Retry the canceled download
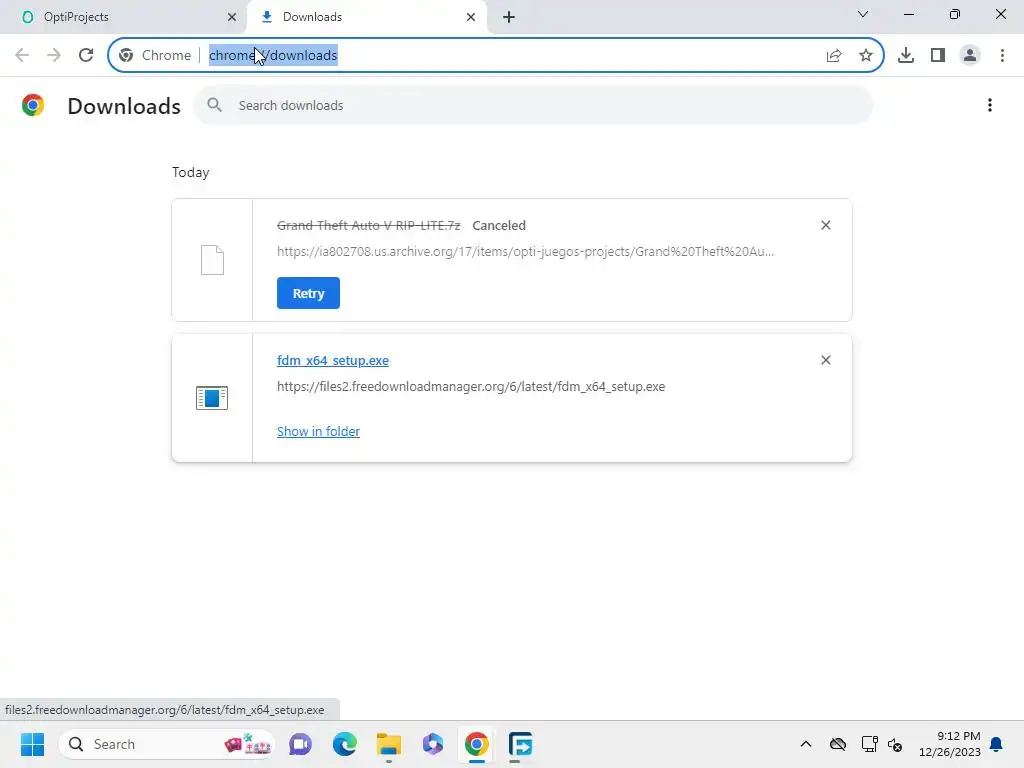The height and width of the screenshot is (768, 1024). [x=308, y=293]
